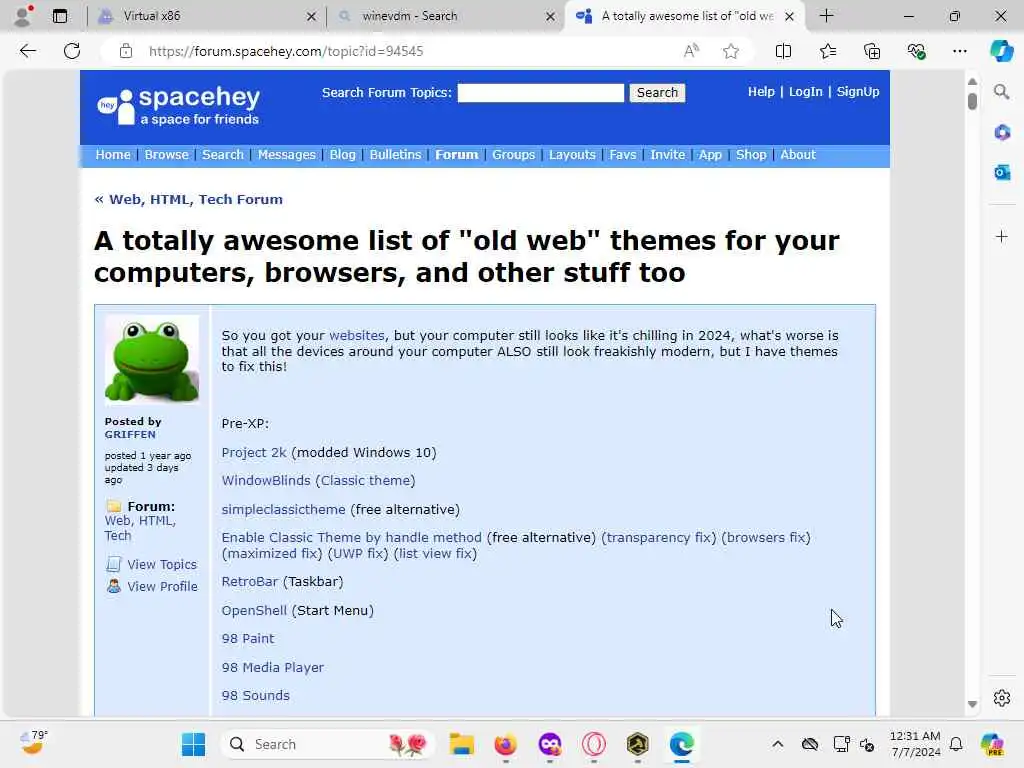1024x768 pixels.
Task: Click the LogIn link
Action: 805,92
